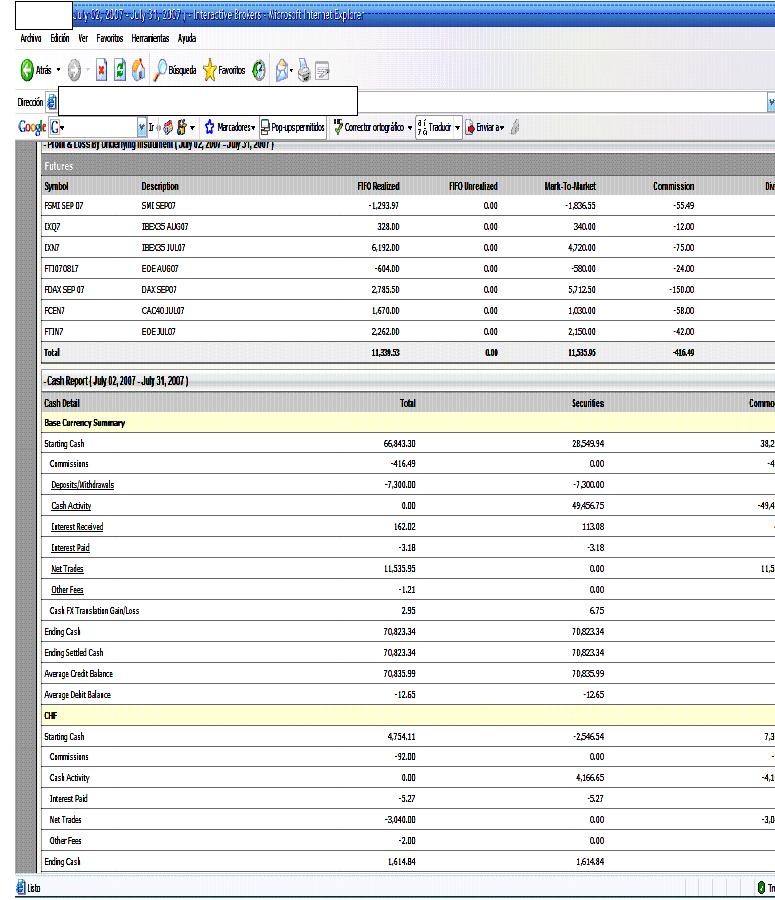
Task: Click the Atrás back arrow button
Action: 30,71
